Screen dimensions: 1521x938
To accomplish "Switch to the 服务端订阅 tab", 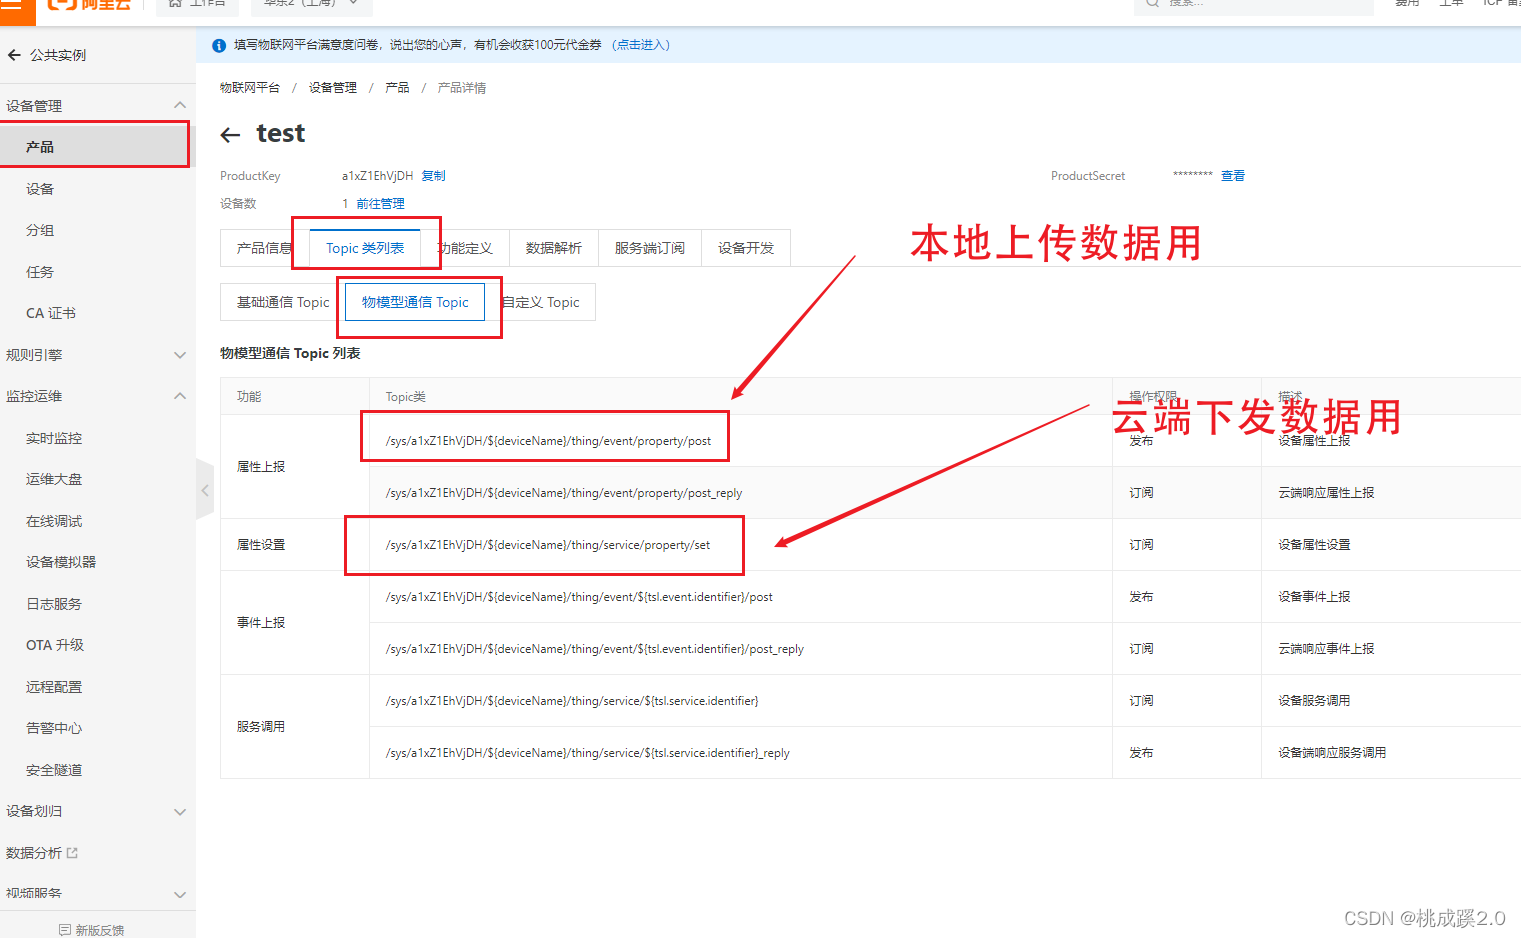I will tap(650, 248).
